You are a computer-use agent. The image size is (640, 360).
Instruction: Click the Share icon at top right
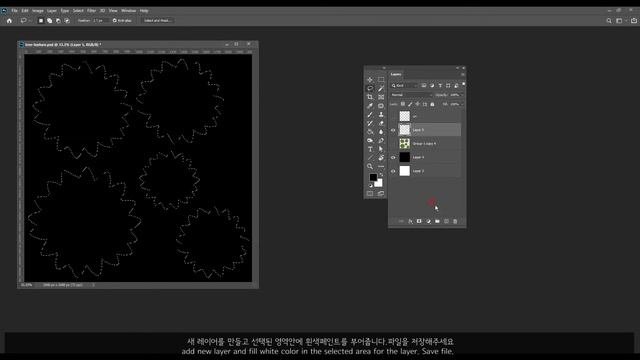pyautogui.click(x=634, y=20)
